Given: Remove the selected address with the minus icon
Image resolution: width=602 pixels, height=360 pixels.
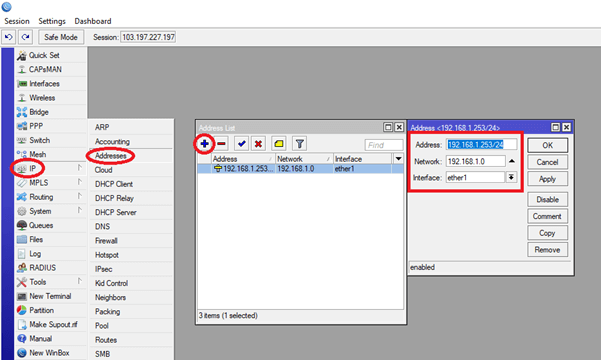Looking at the screenshot, I should [222, 144].
